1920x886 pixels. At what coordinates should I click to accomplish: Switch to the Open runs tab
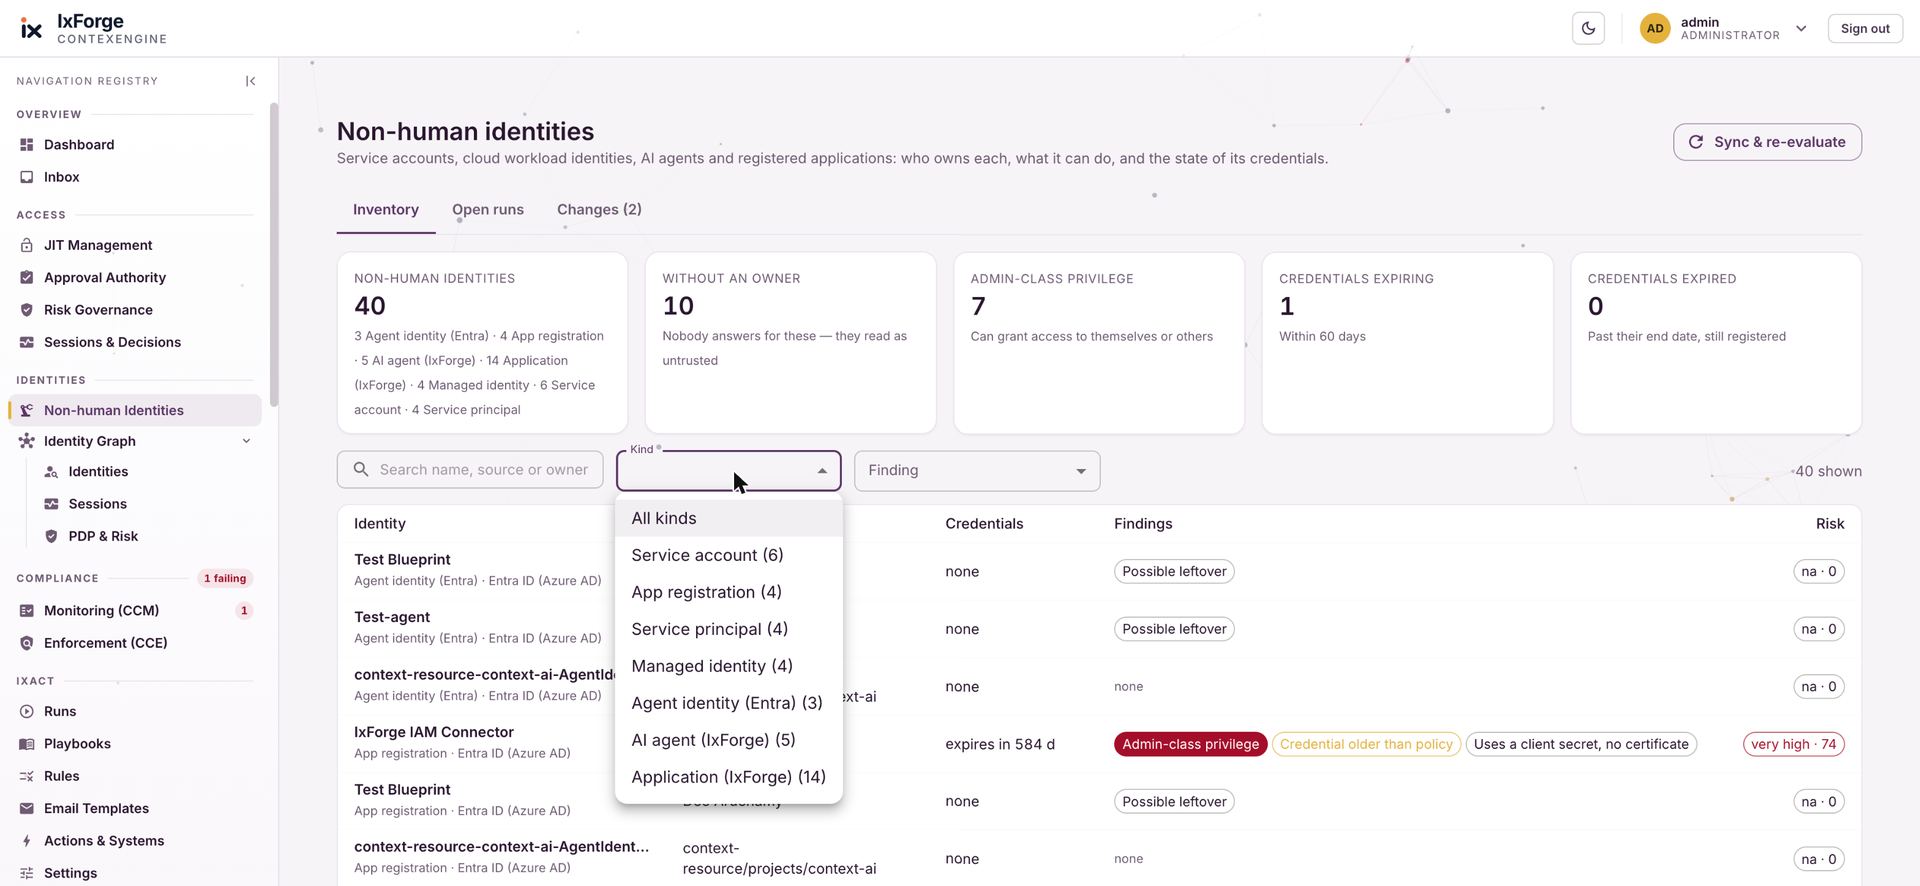pos(488,209)
